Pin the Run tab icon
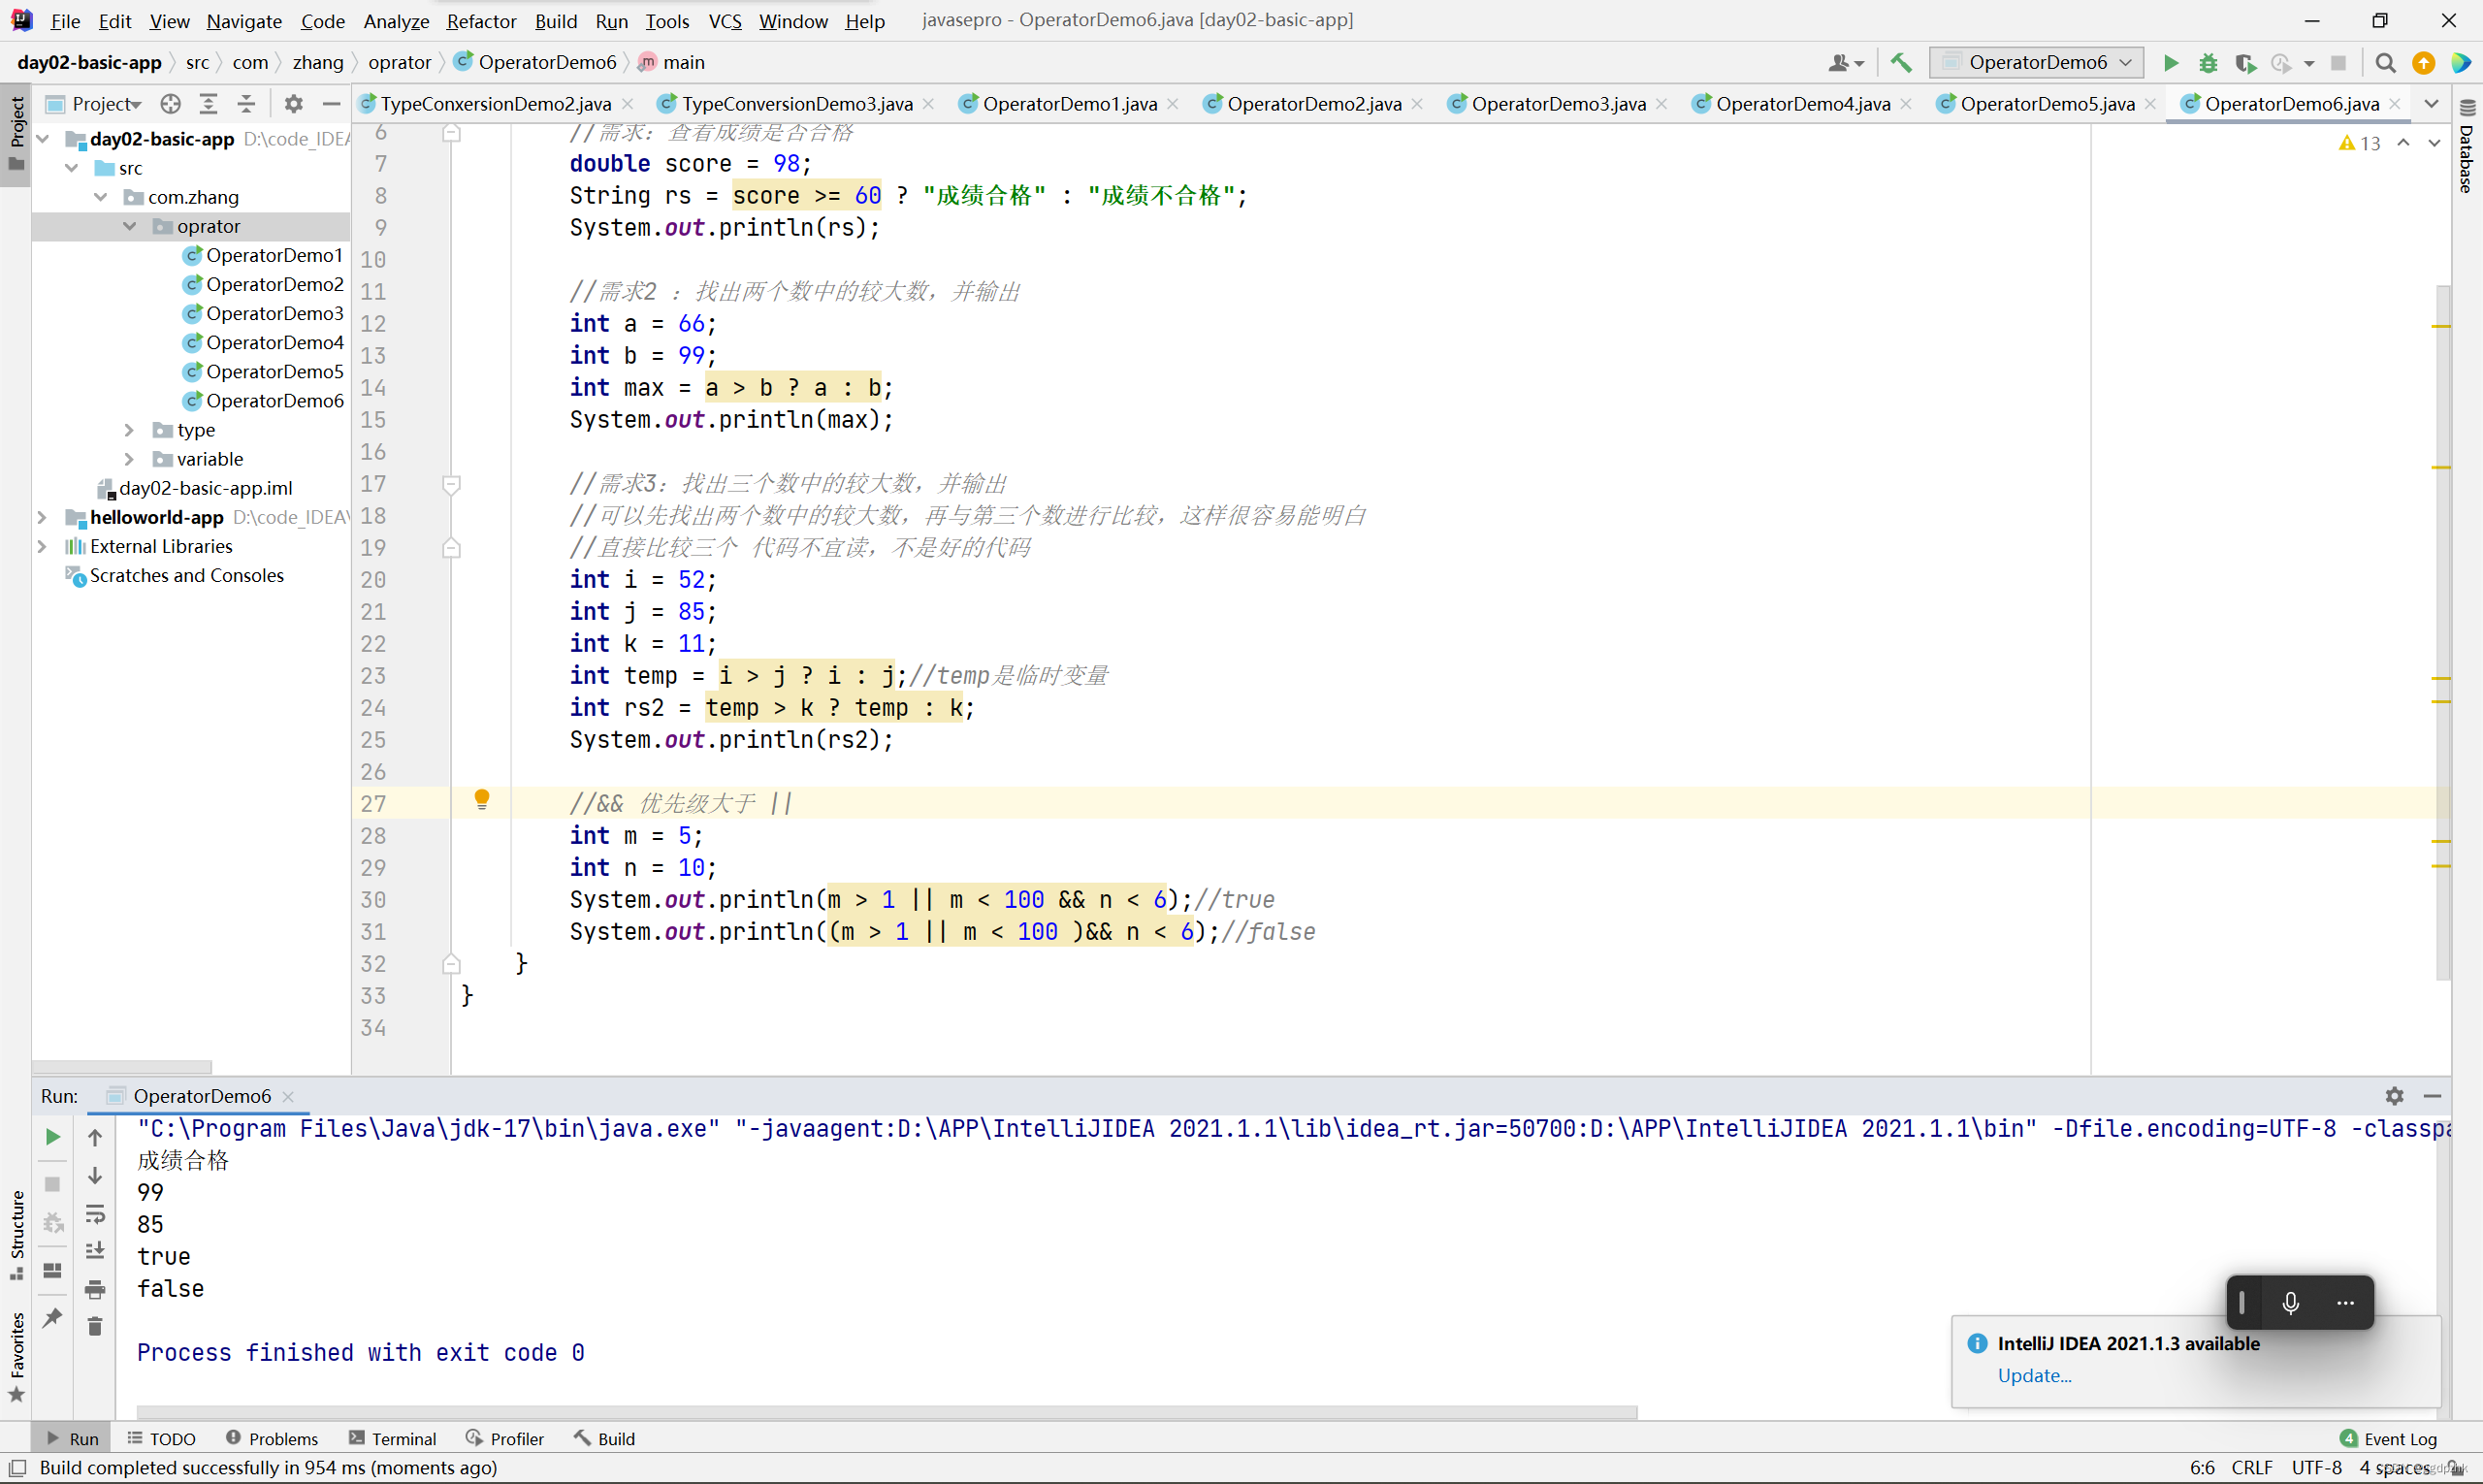 coord(53,1317)
